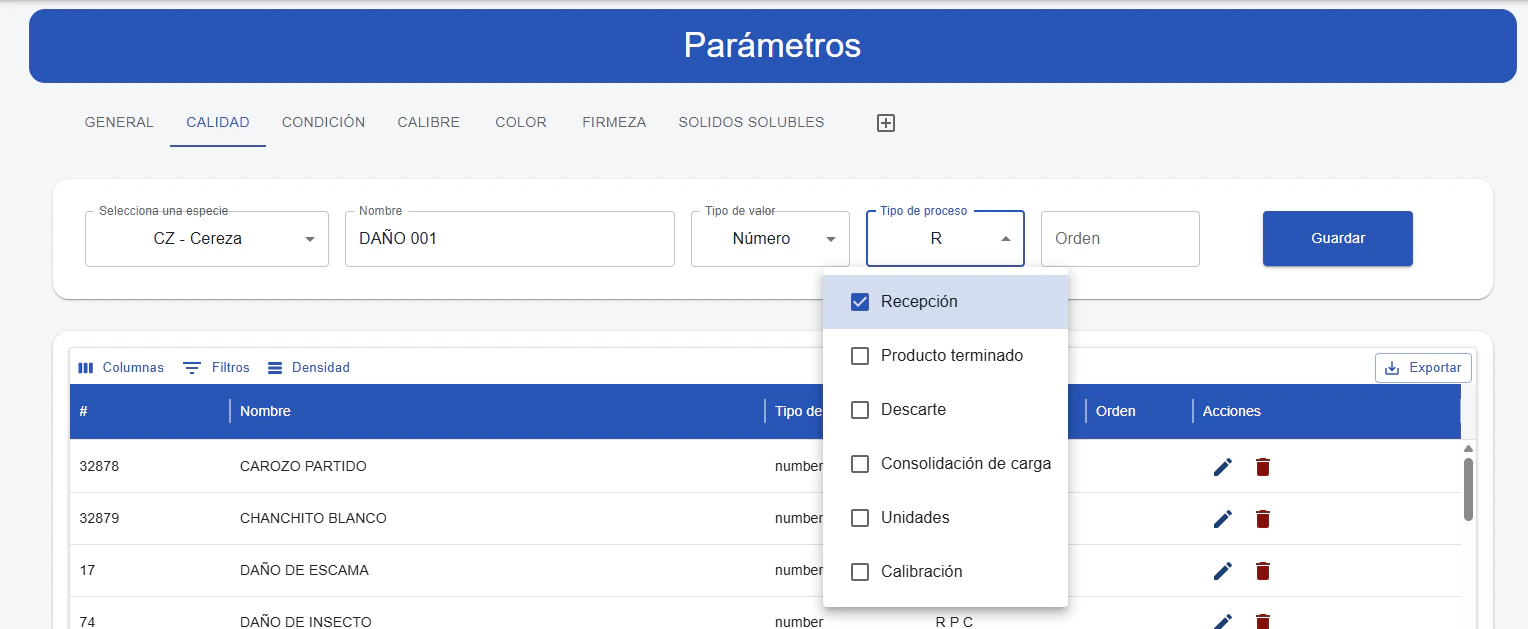This screenshot has height=629, width=1528.
Task: Click the Nombre input field
Action: (x=510, y=239)
